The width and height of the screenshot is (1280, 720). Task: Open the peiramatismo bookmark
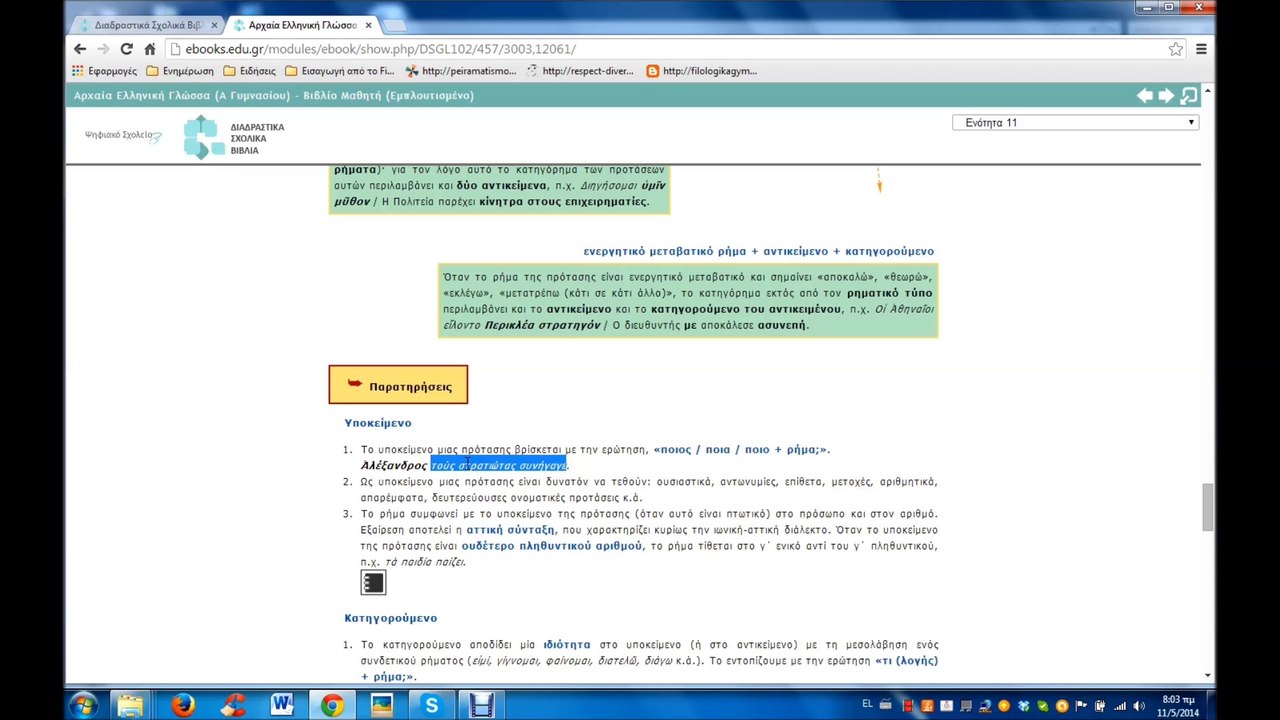tap(461, 71)
